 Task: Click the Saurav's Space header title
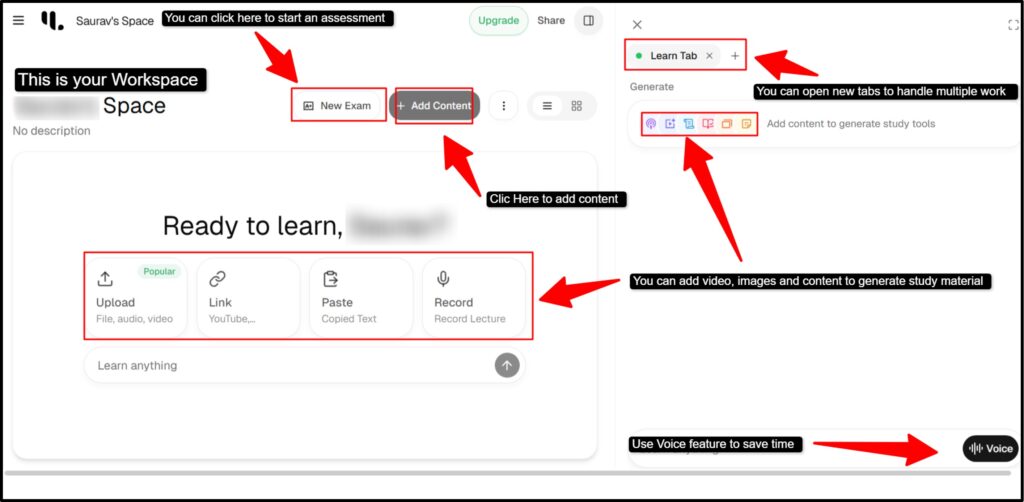point(115,21)
